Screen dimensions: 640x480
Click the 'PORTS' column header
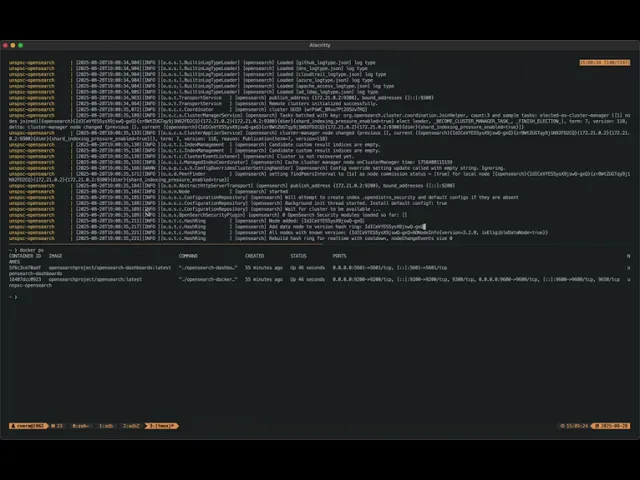click(339, 256)
